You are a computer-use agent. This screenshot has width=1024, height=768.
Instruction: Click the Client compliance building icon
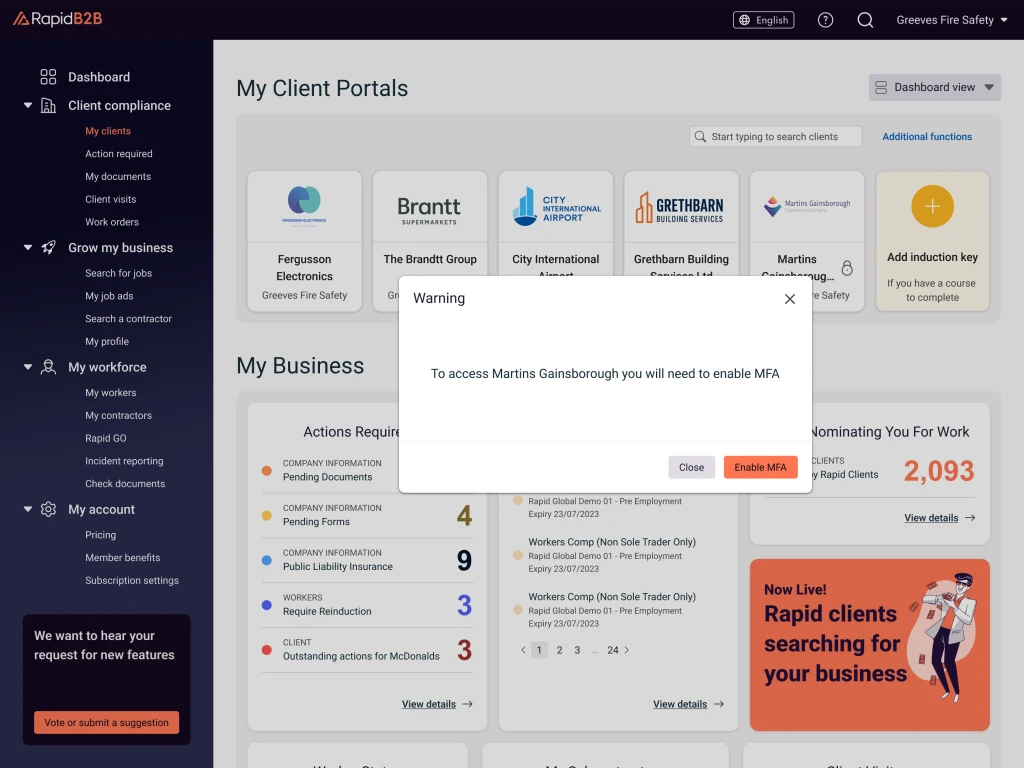[x=48, y=105]
